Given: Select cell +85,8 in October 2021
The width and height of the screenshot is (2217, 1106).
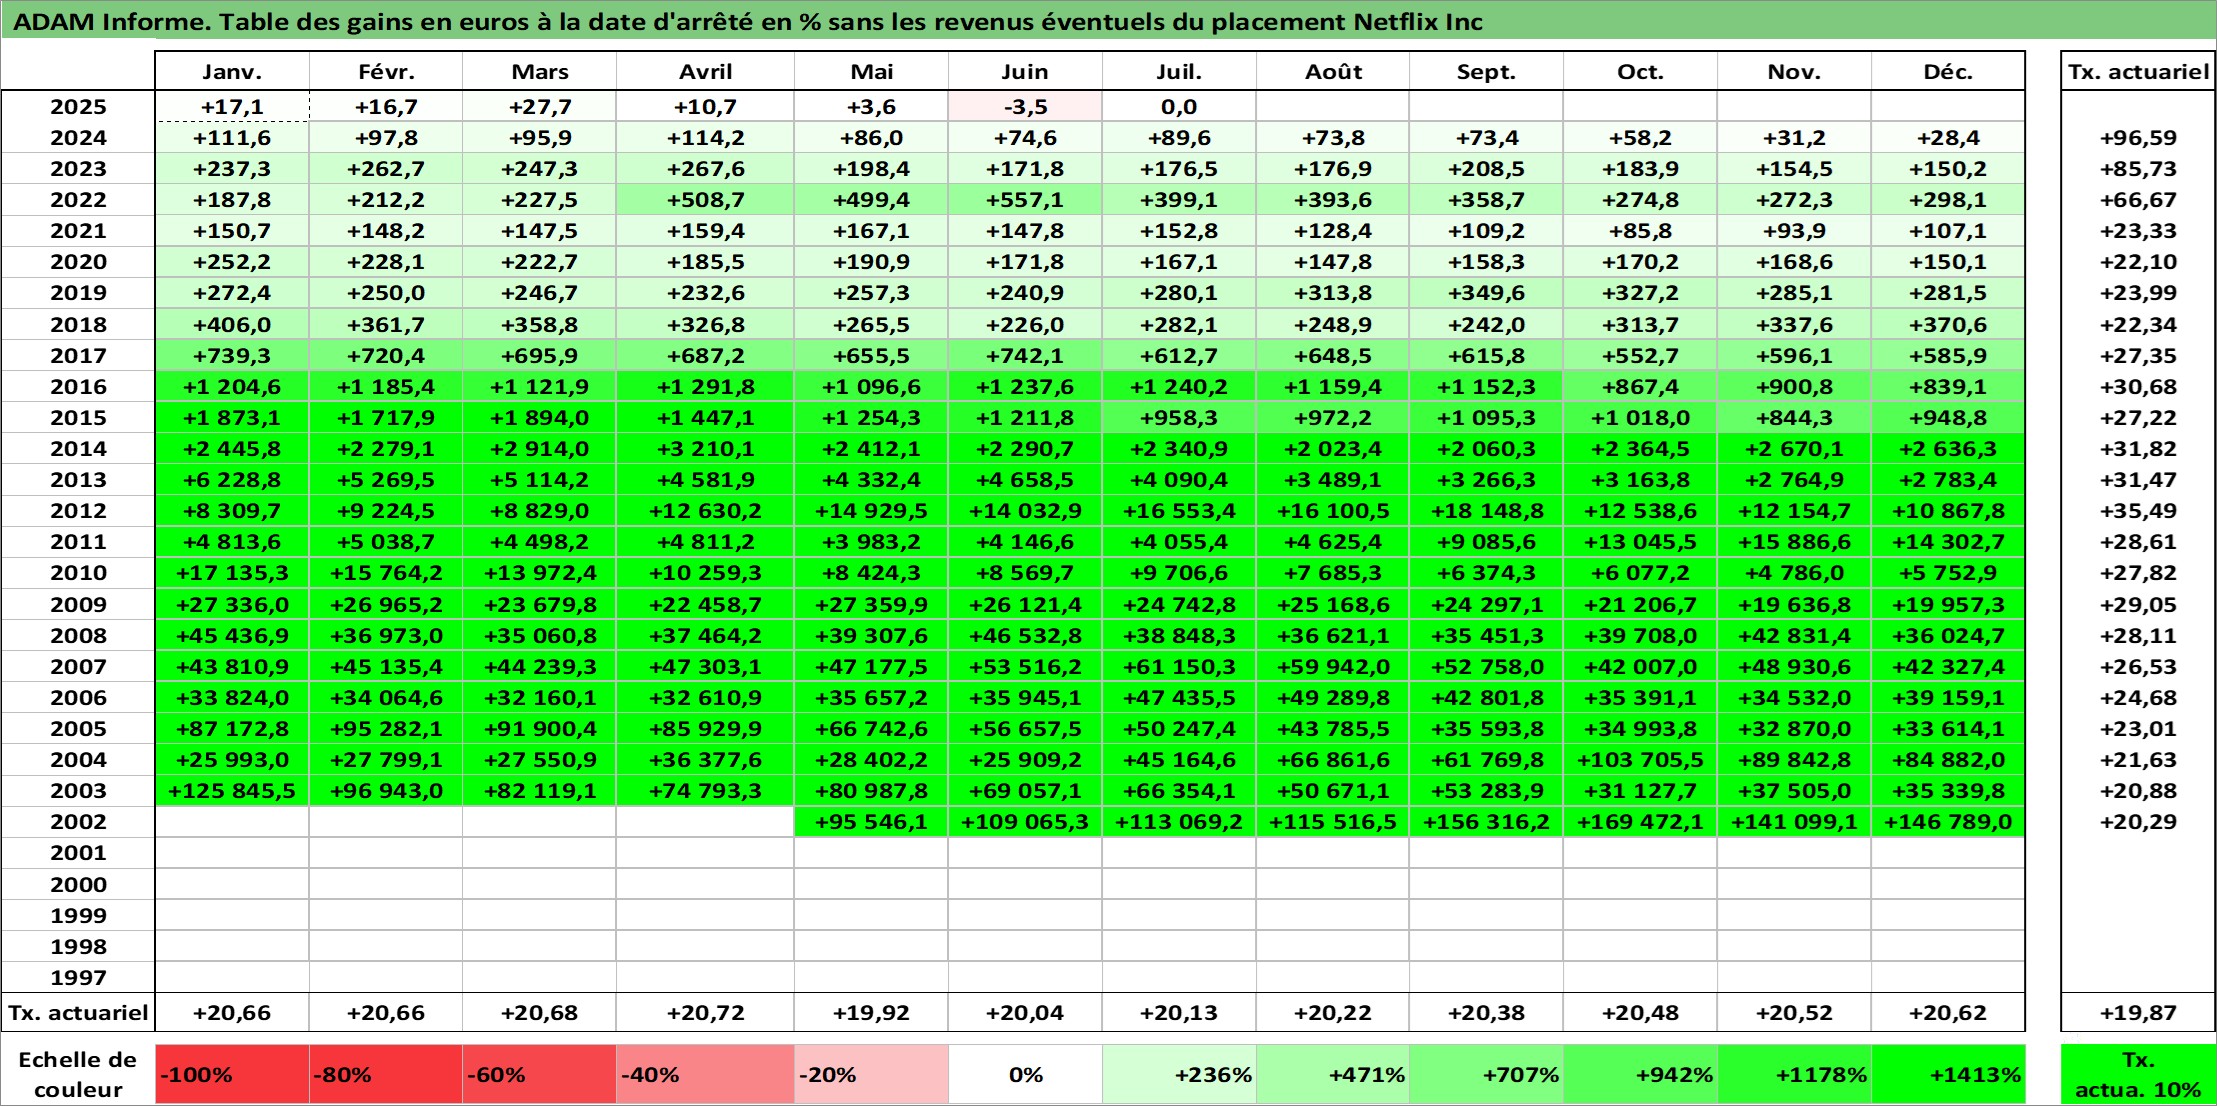Looking at the screenshot, I should pyautogui.click(x=1640, y=231).
